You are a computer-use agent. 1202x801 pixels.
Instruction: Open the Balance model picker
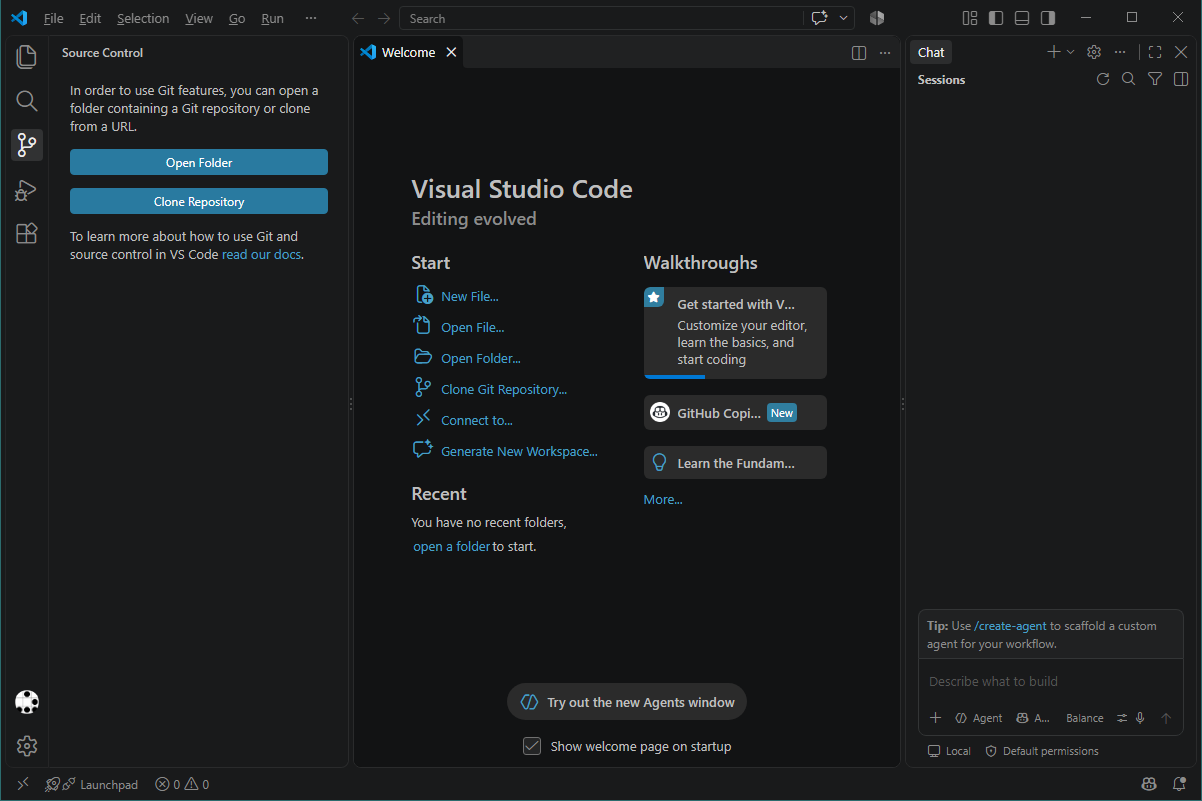pyautogui.click(x=1085, y=718)
